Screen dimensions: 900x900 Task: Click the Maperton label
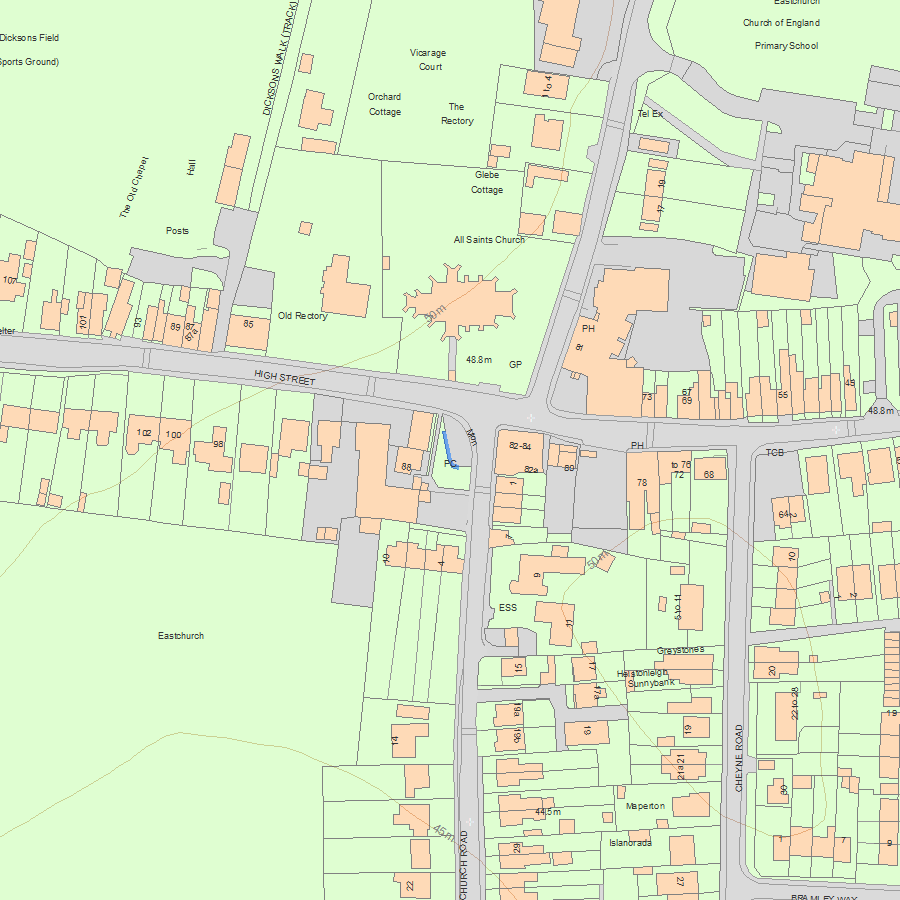[x=645, y=806]
